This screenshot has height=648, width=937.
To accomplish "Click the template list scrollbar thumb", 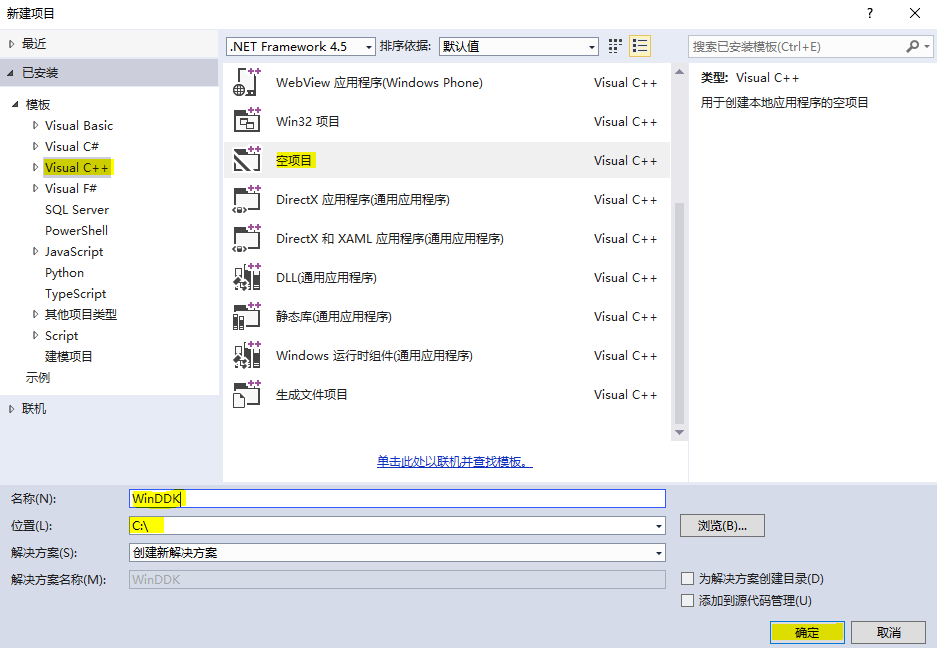I will pos(679,313).
